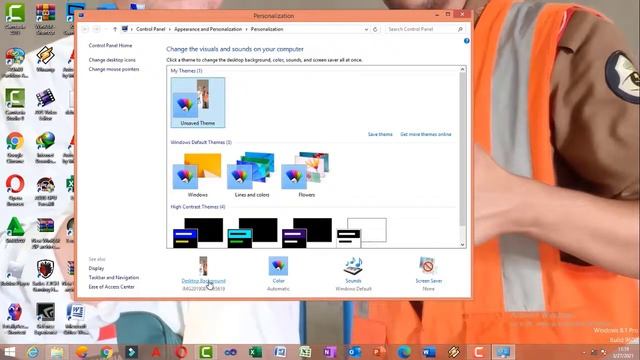This screenshot has height=360, width=640.
Task: Click Control Panel in the breadcrumb
Action: point(151,29)
